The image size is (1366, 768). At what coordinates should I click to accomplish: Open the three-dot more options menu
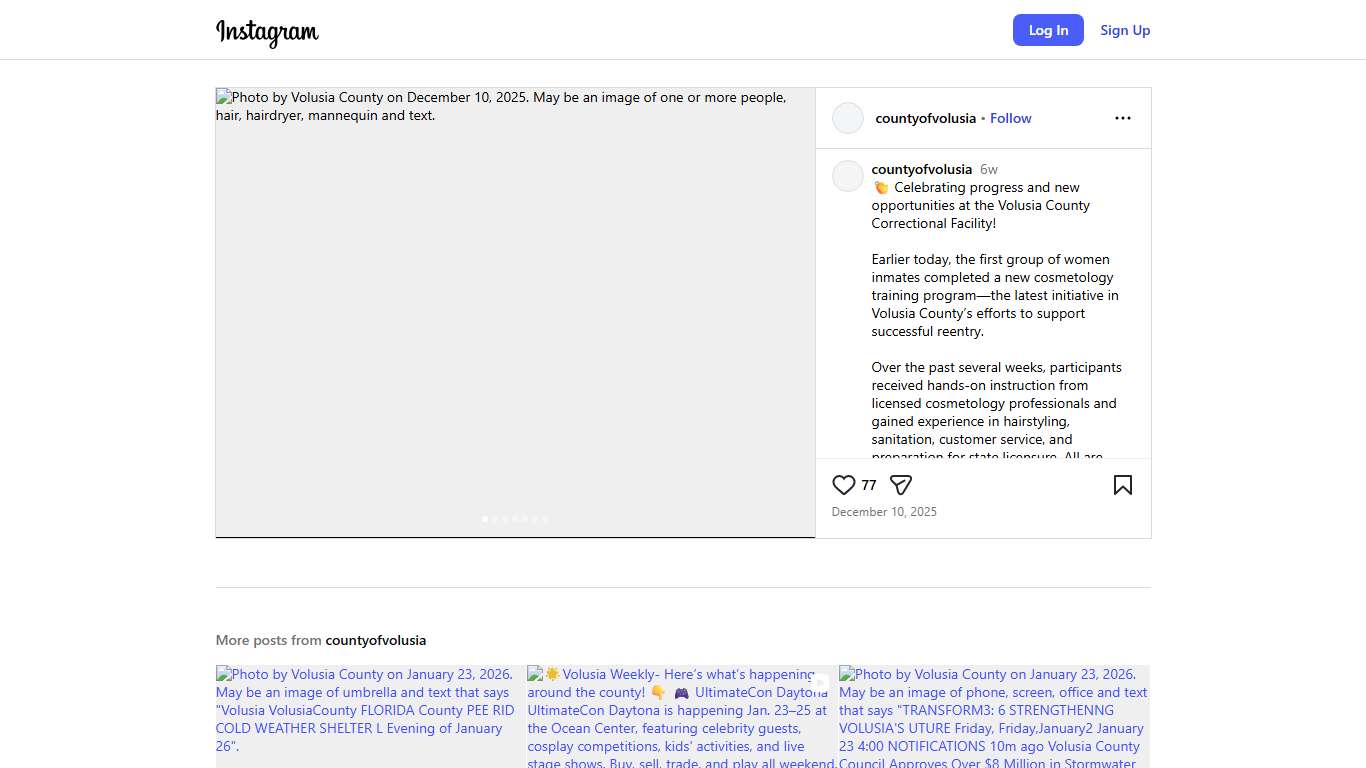pos(1122,118)
